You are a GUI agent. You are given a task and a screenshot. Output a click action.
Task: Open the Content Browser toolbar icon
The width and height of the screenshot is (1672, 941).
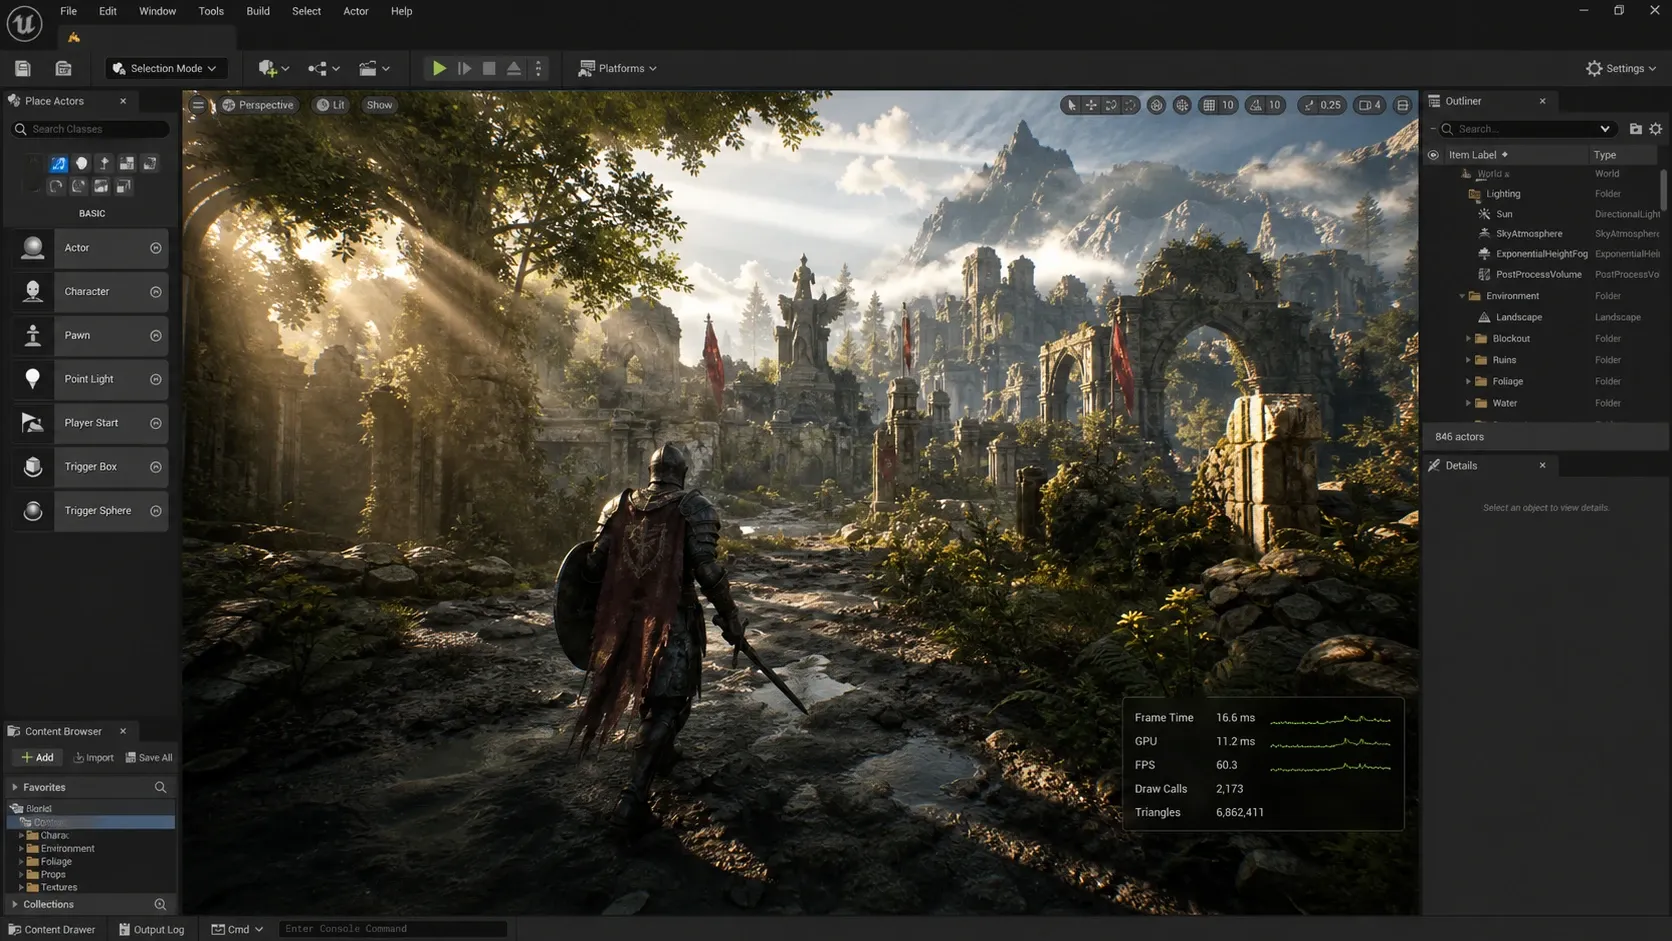(x=63, y=68)
